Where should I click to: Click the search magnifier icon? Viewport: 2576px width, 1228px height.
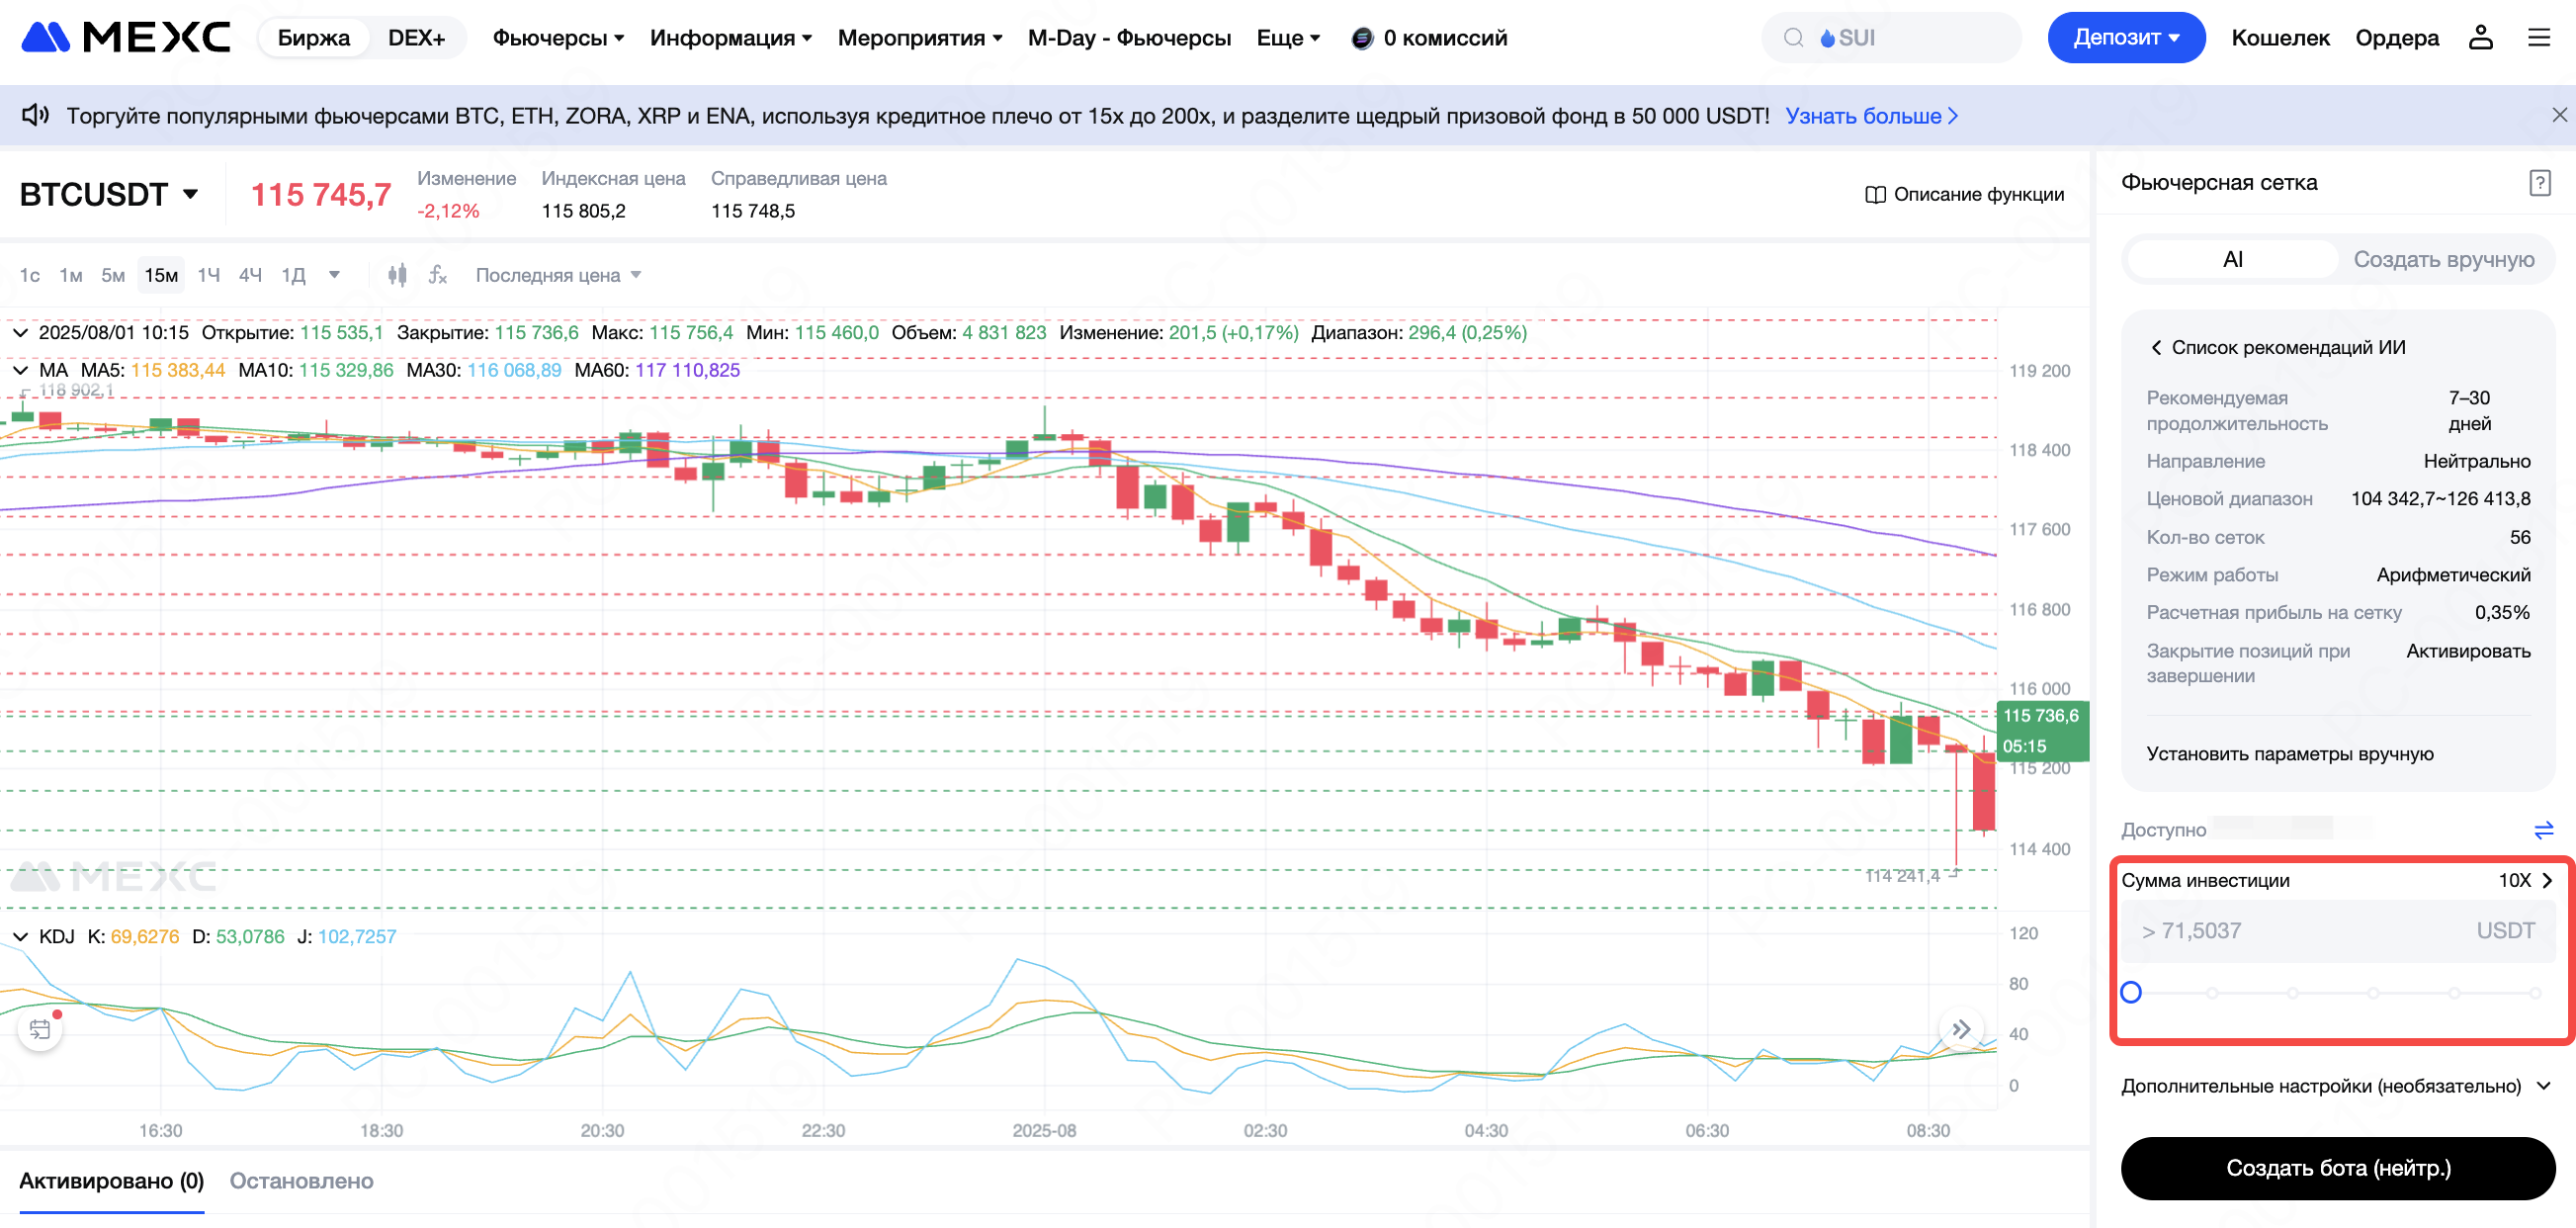(x=1793, y=38)
